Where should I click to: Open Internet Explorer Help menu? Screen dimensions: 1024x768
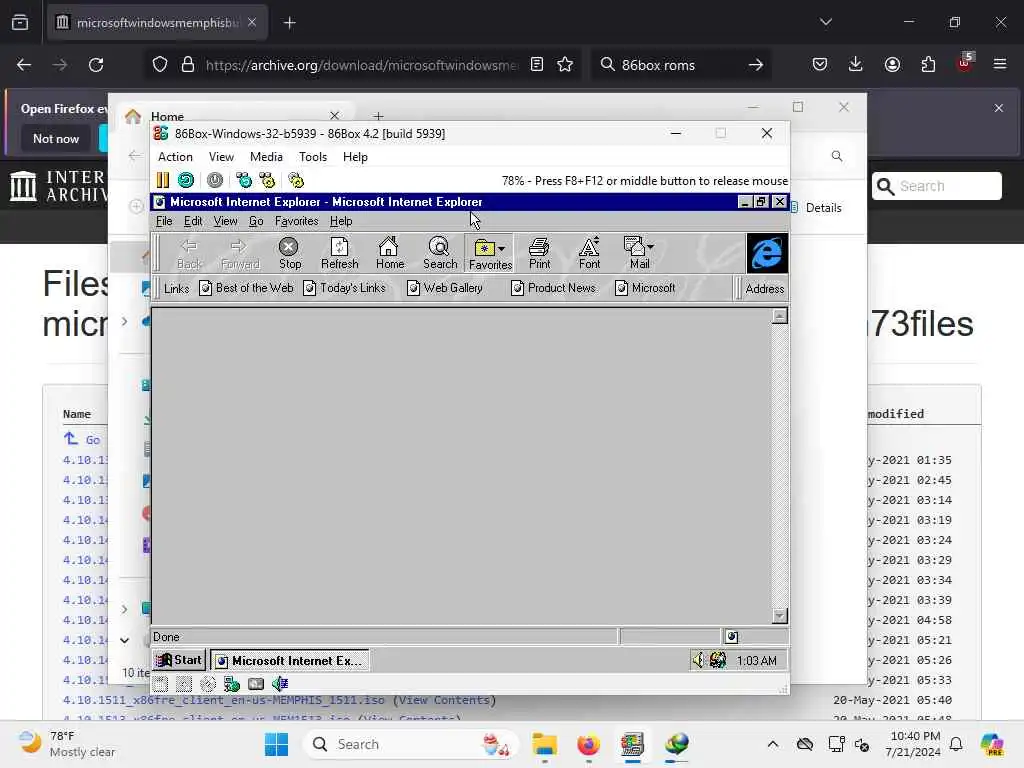click(x=341, y=221)
